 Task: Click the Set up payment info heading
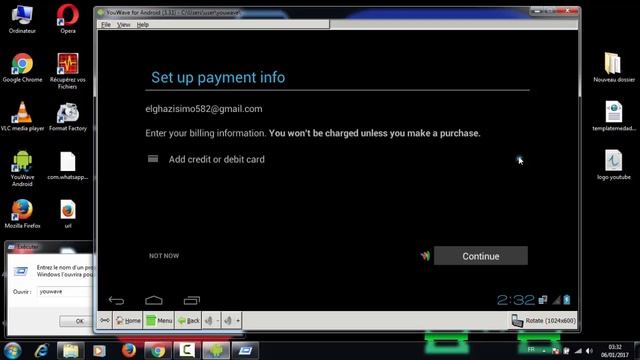tap(218, 77)
